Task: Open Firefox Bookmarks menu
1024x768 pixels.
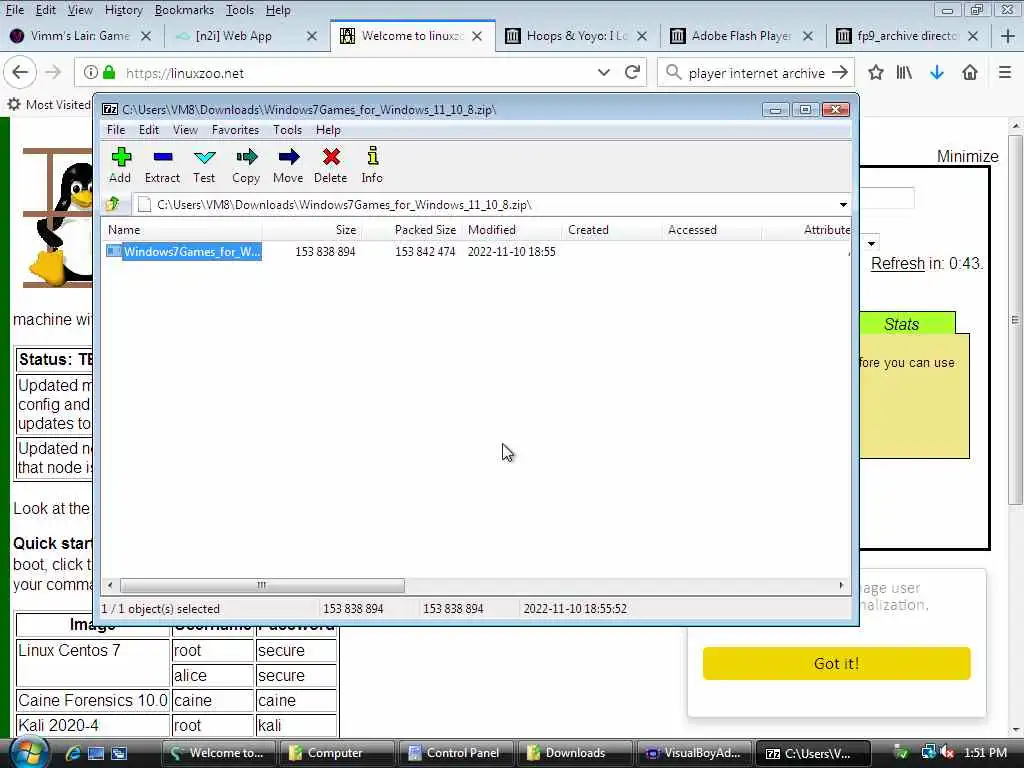Action: (184, 10)
